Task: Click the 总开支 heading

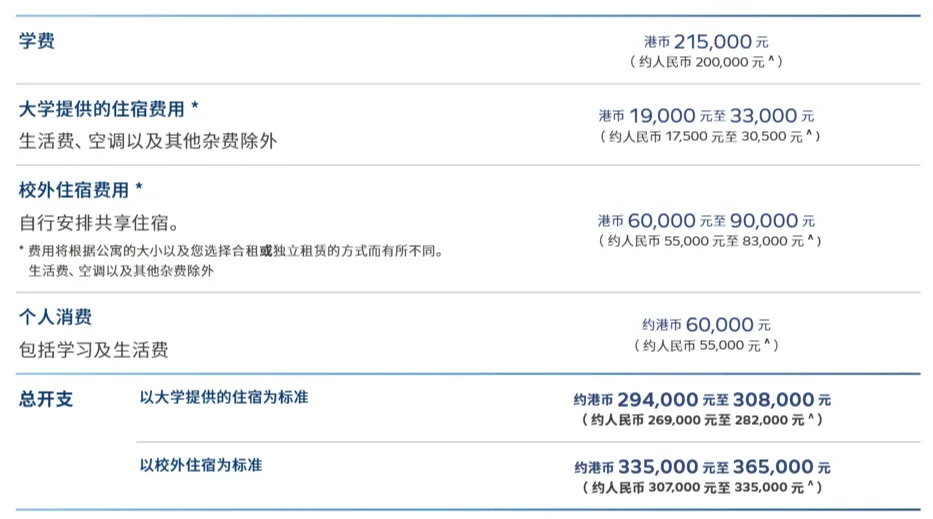Action: 46,399
